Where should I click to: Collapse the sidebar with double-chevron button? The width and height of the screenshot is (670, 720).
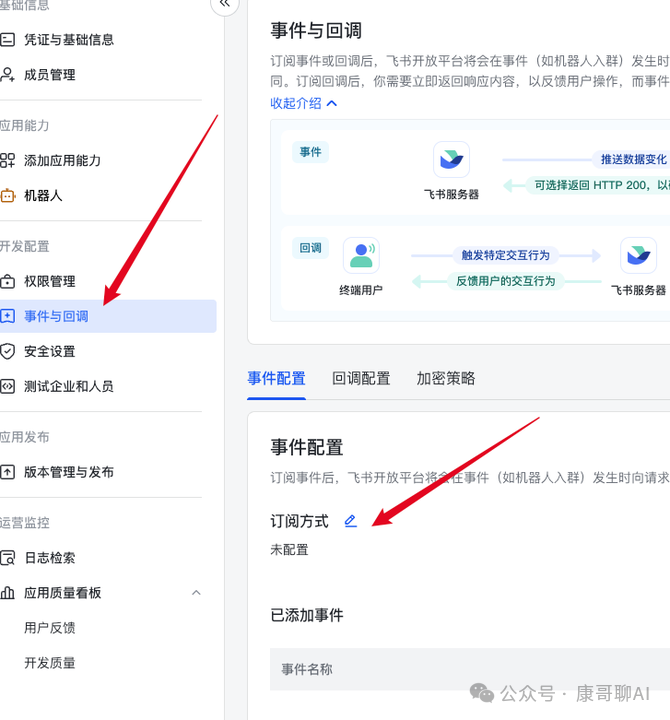pos(225,4)
